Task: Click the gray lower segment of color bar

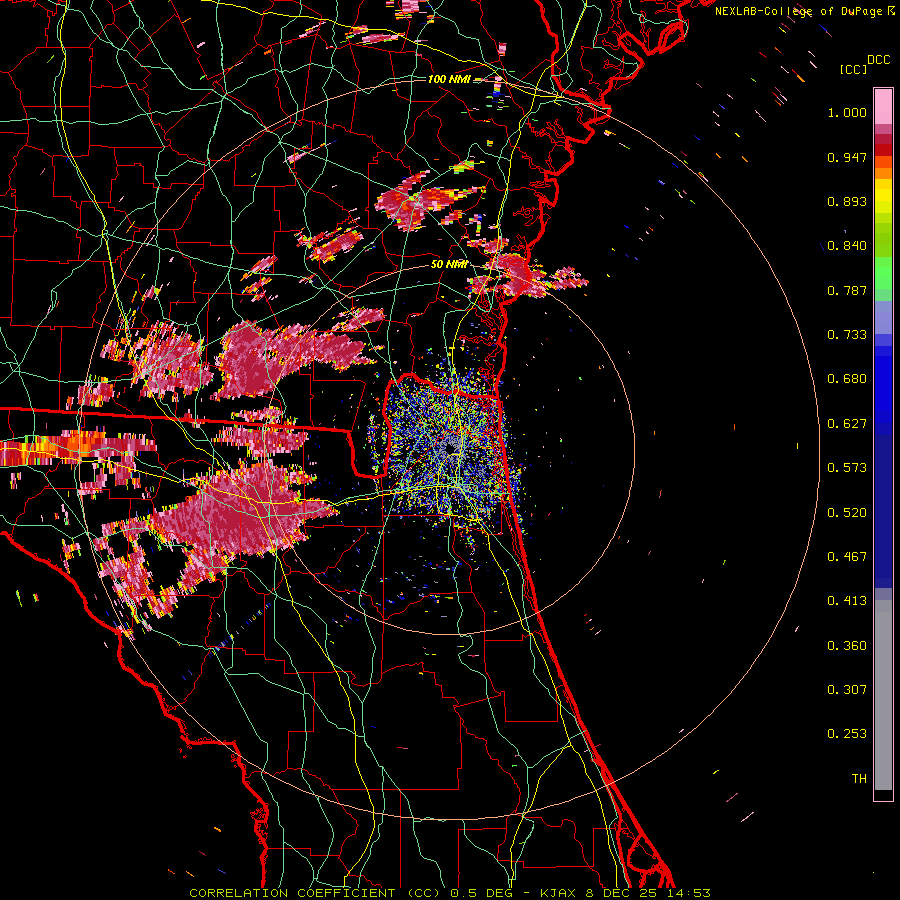Action: click(x=883, y=695)
